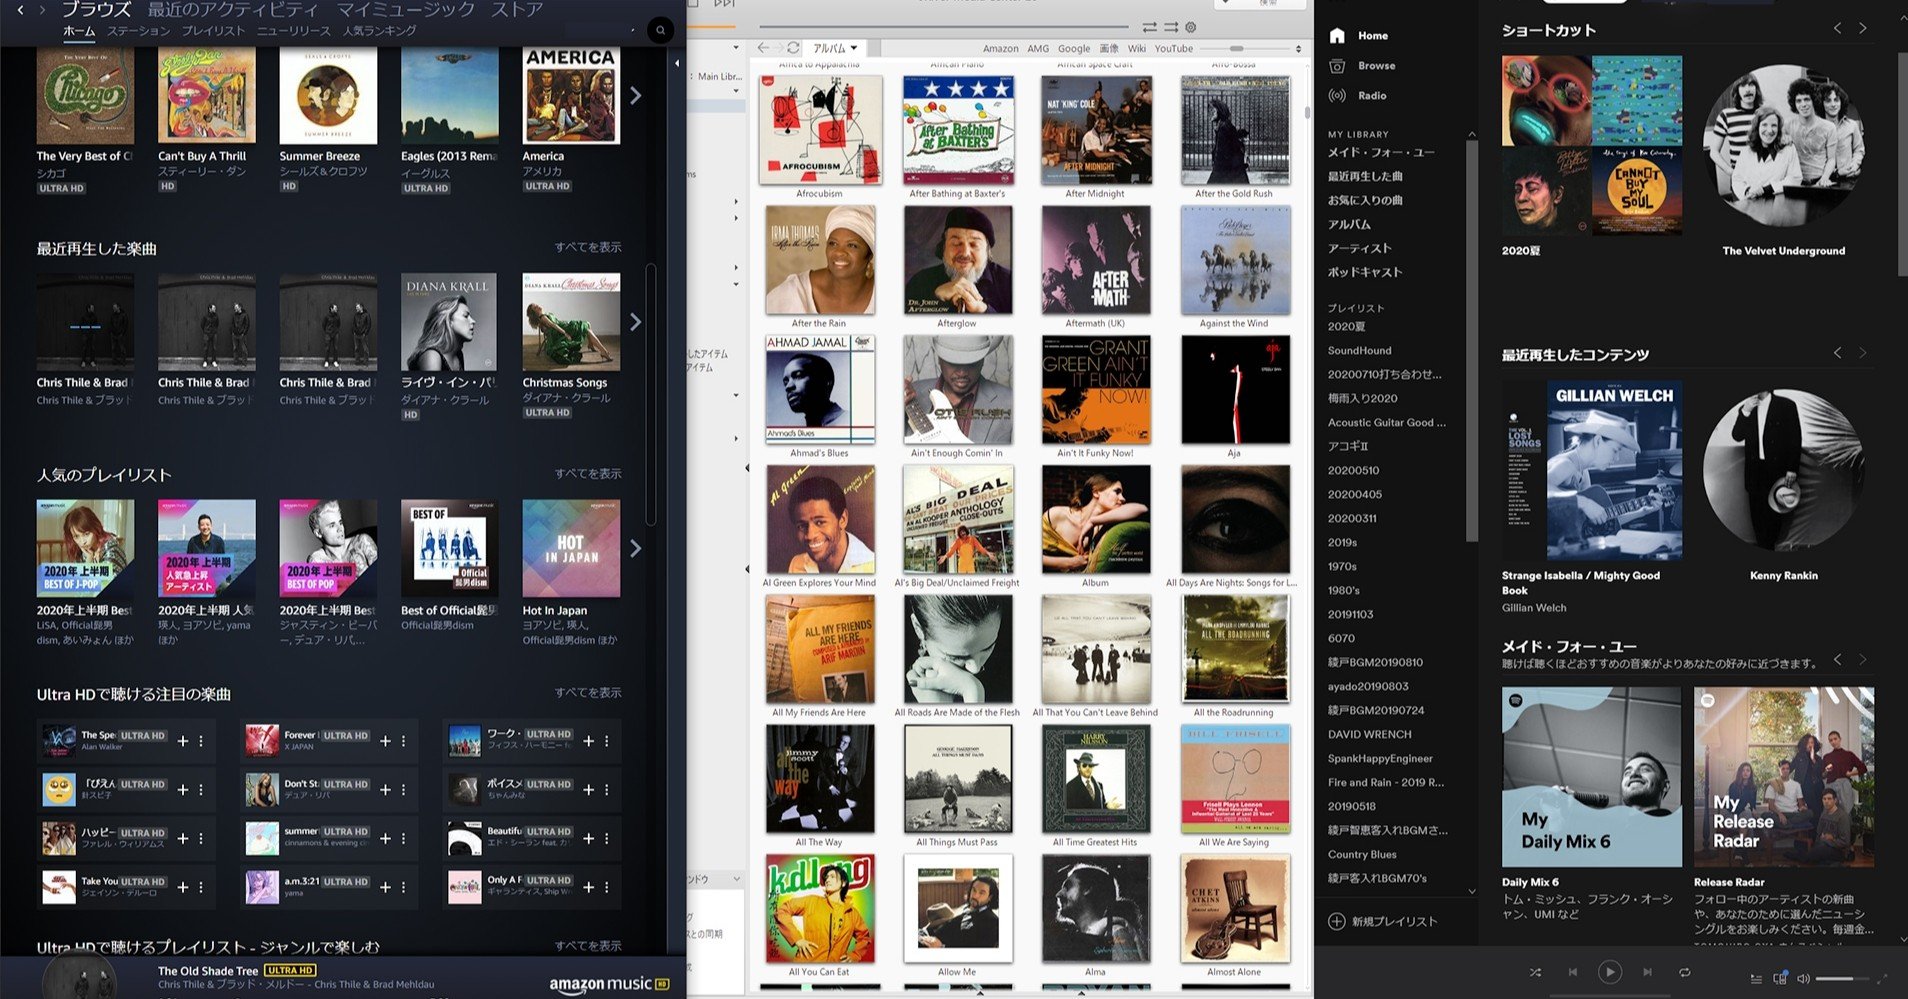Open more options for Only A F track
Viewport: 1908px width, 999px height.
tap(607, 887)
